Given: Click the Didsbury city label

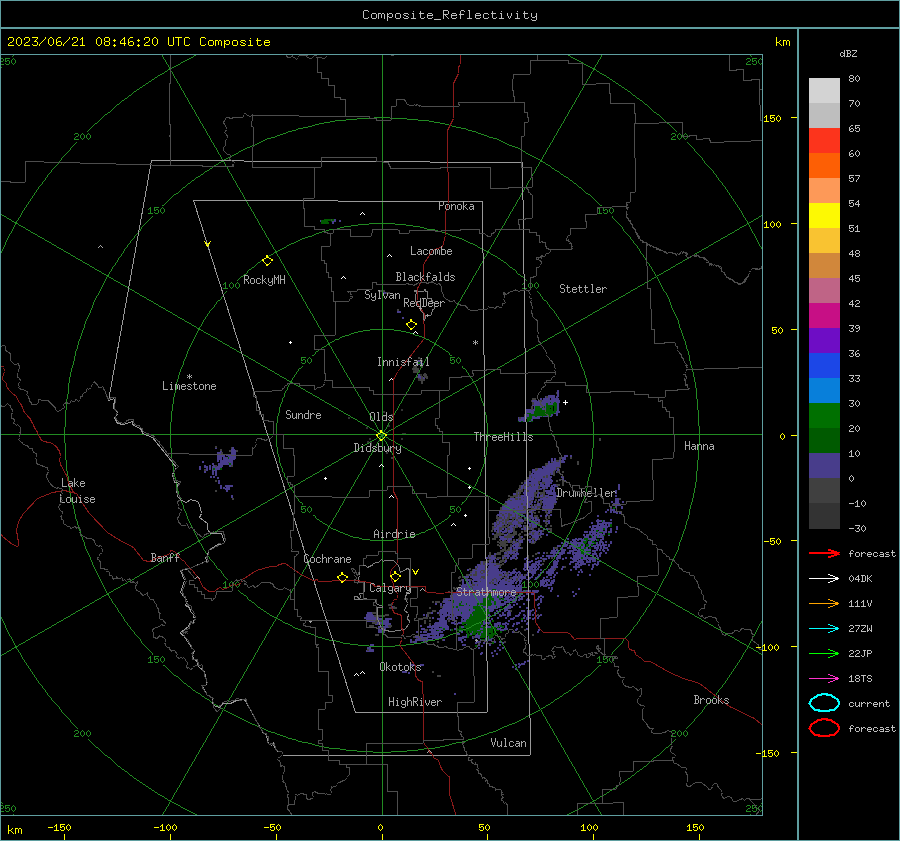Looking at the screenshot, I should (377, 448).
